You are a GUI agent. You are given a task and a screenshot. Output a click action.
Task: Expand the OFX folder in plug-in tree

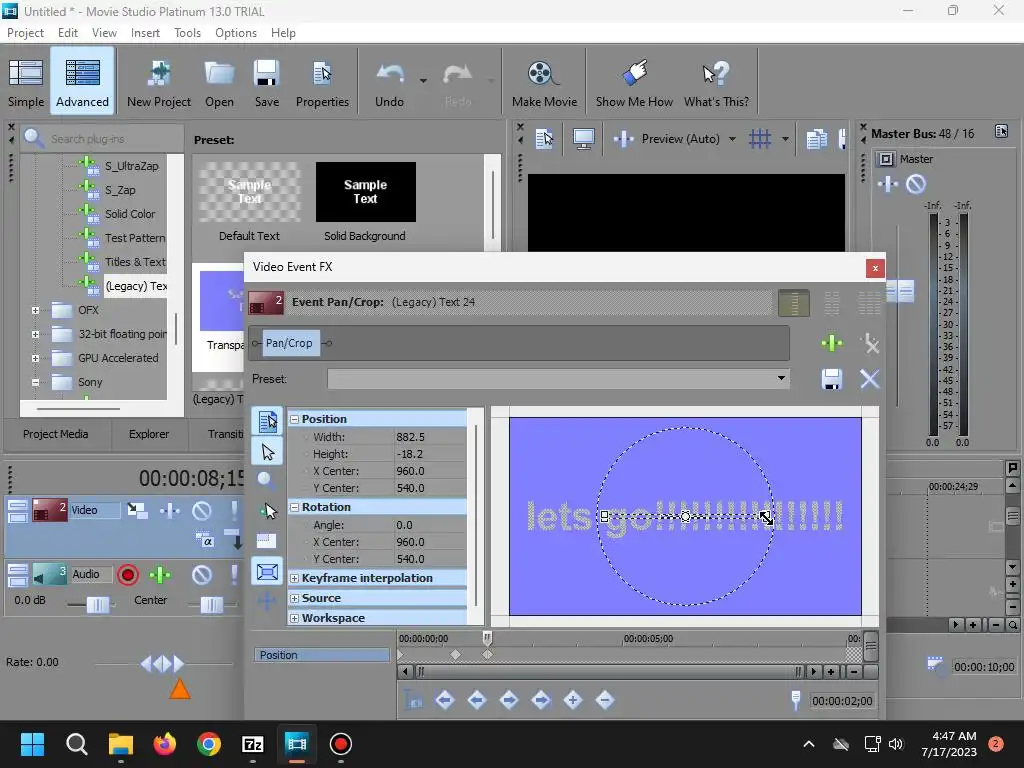tap(35, 310)
